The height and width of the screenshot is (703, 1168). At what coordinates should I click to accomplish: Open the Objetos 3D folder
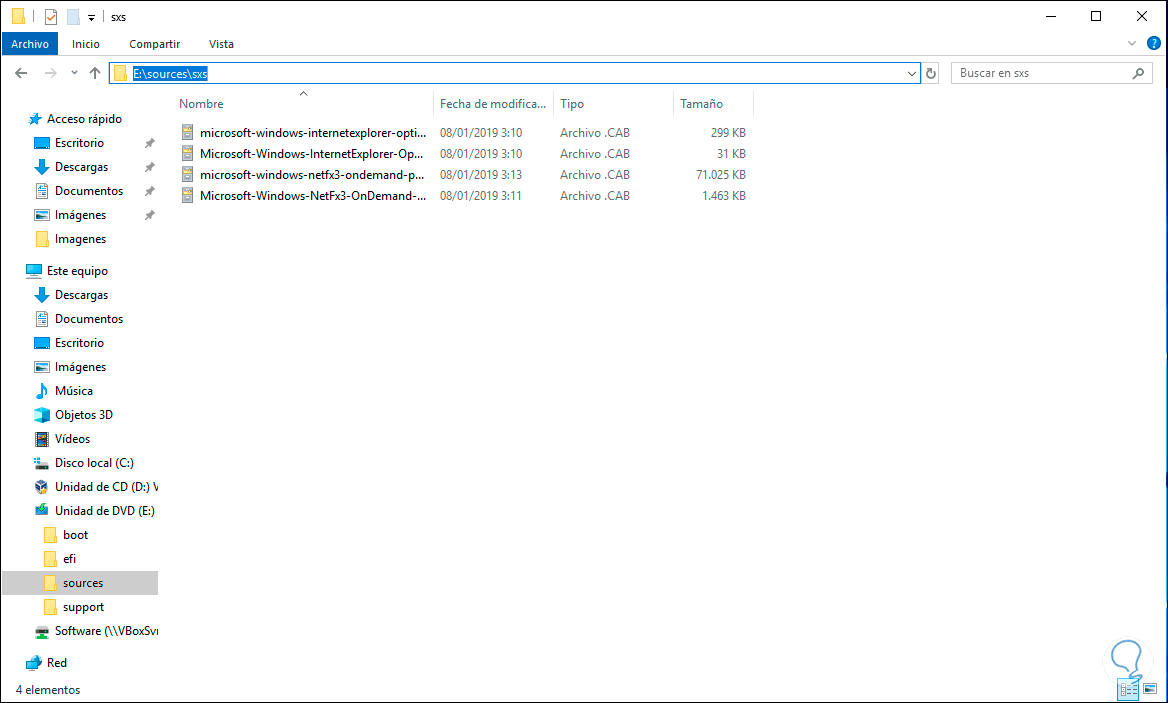click(83, 415)
